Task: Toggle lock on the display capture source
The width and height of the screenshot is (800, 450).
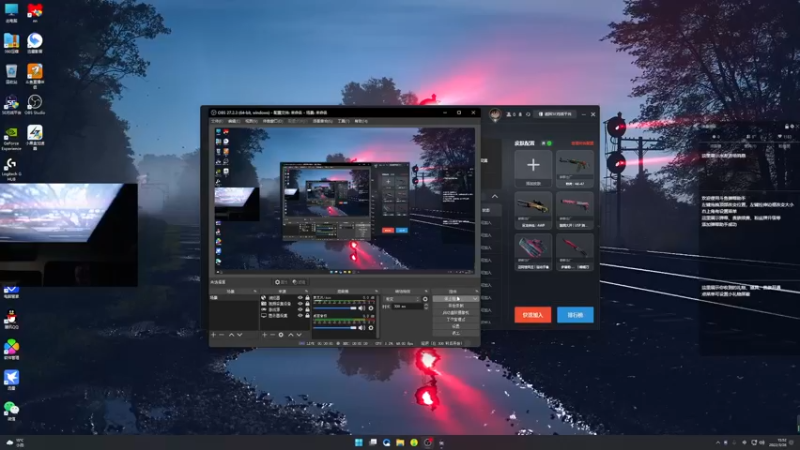Action: pos(307,316)
